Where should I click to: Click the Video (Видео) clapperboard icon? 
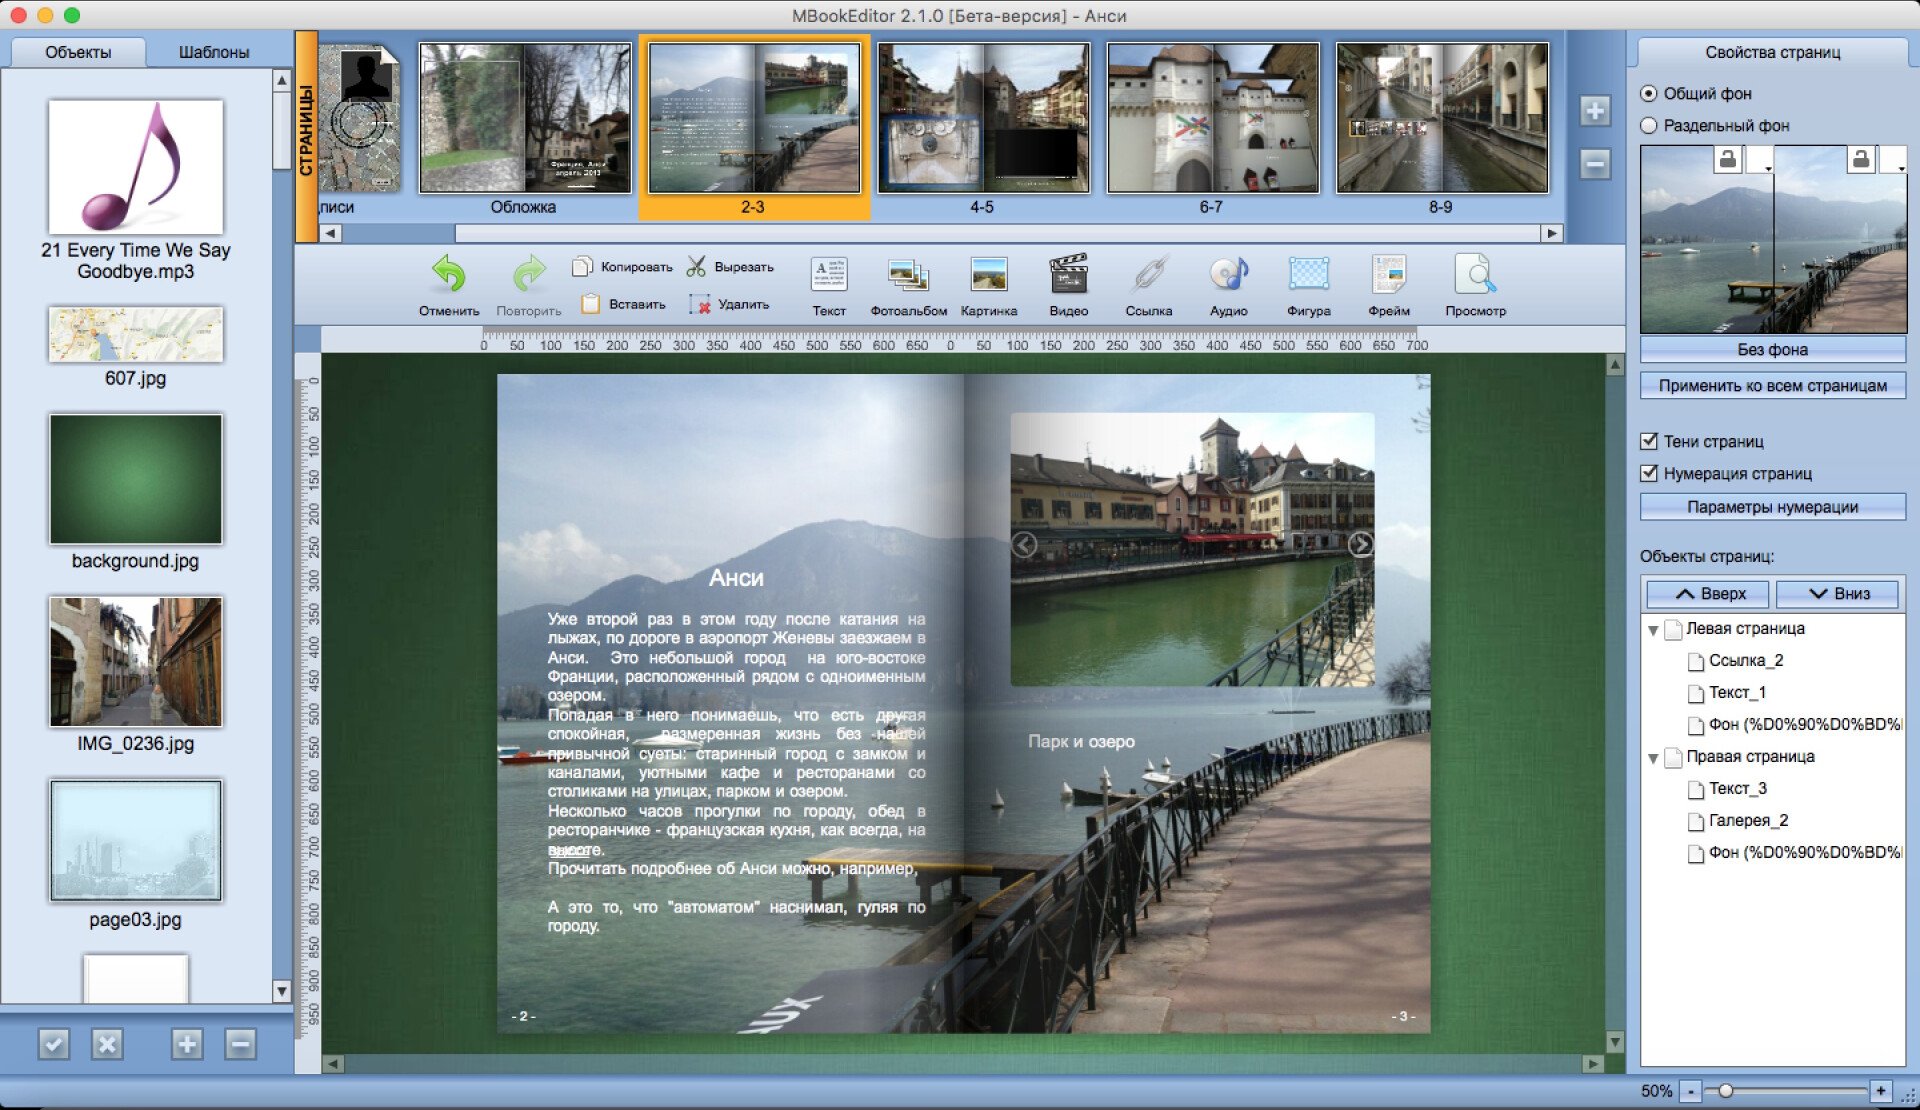pyautogui.click(x=1068, y=275)
